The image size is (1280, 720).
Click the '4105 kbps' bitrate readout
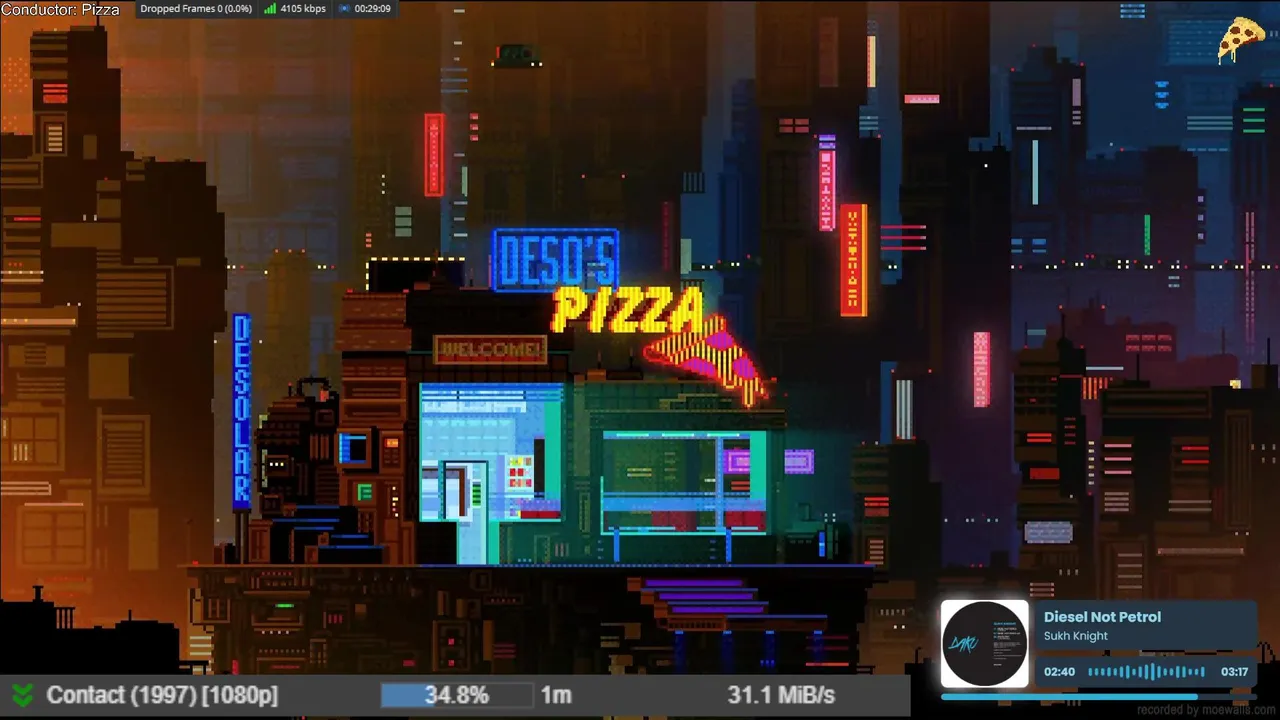[303, 9]
